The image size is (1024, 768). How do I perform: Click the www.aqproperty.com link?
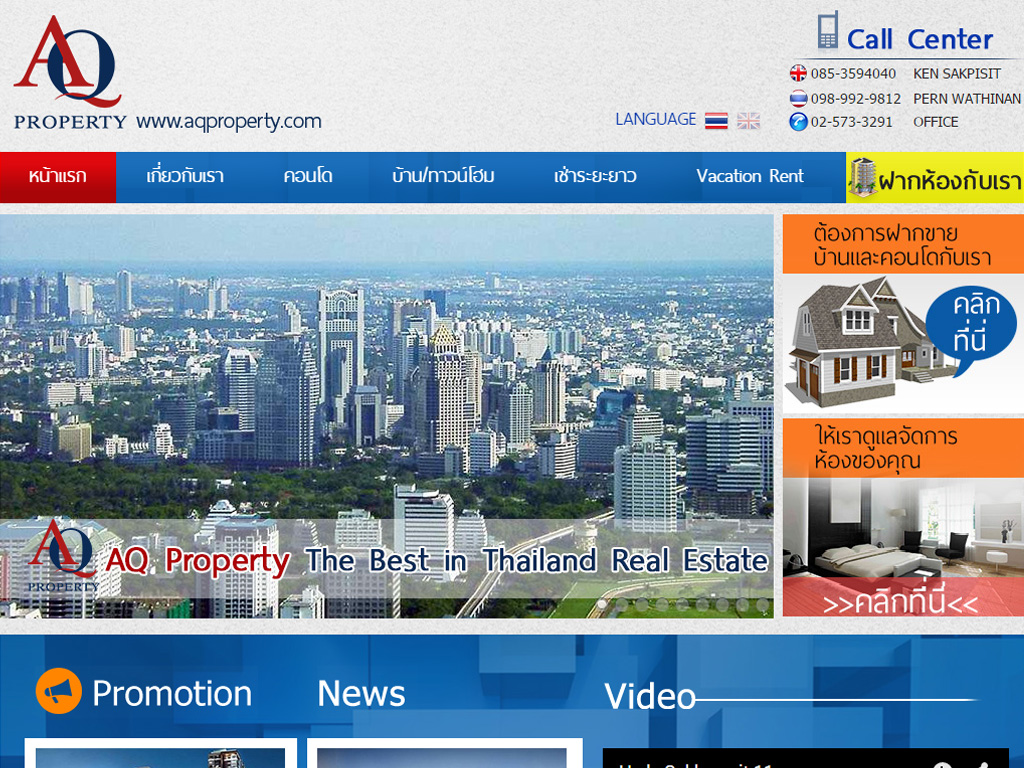[x=229, y=121]
